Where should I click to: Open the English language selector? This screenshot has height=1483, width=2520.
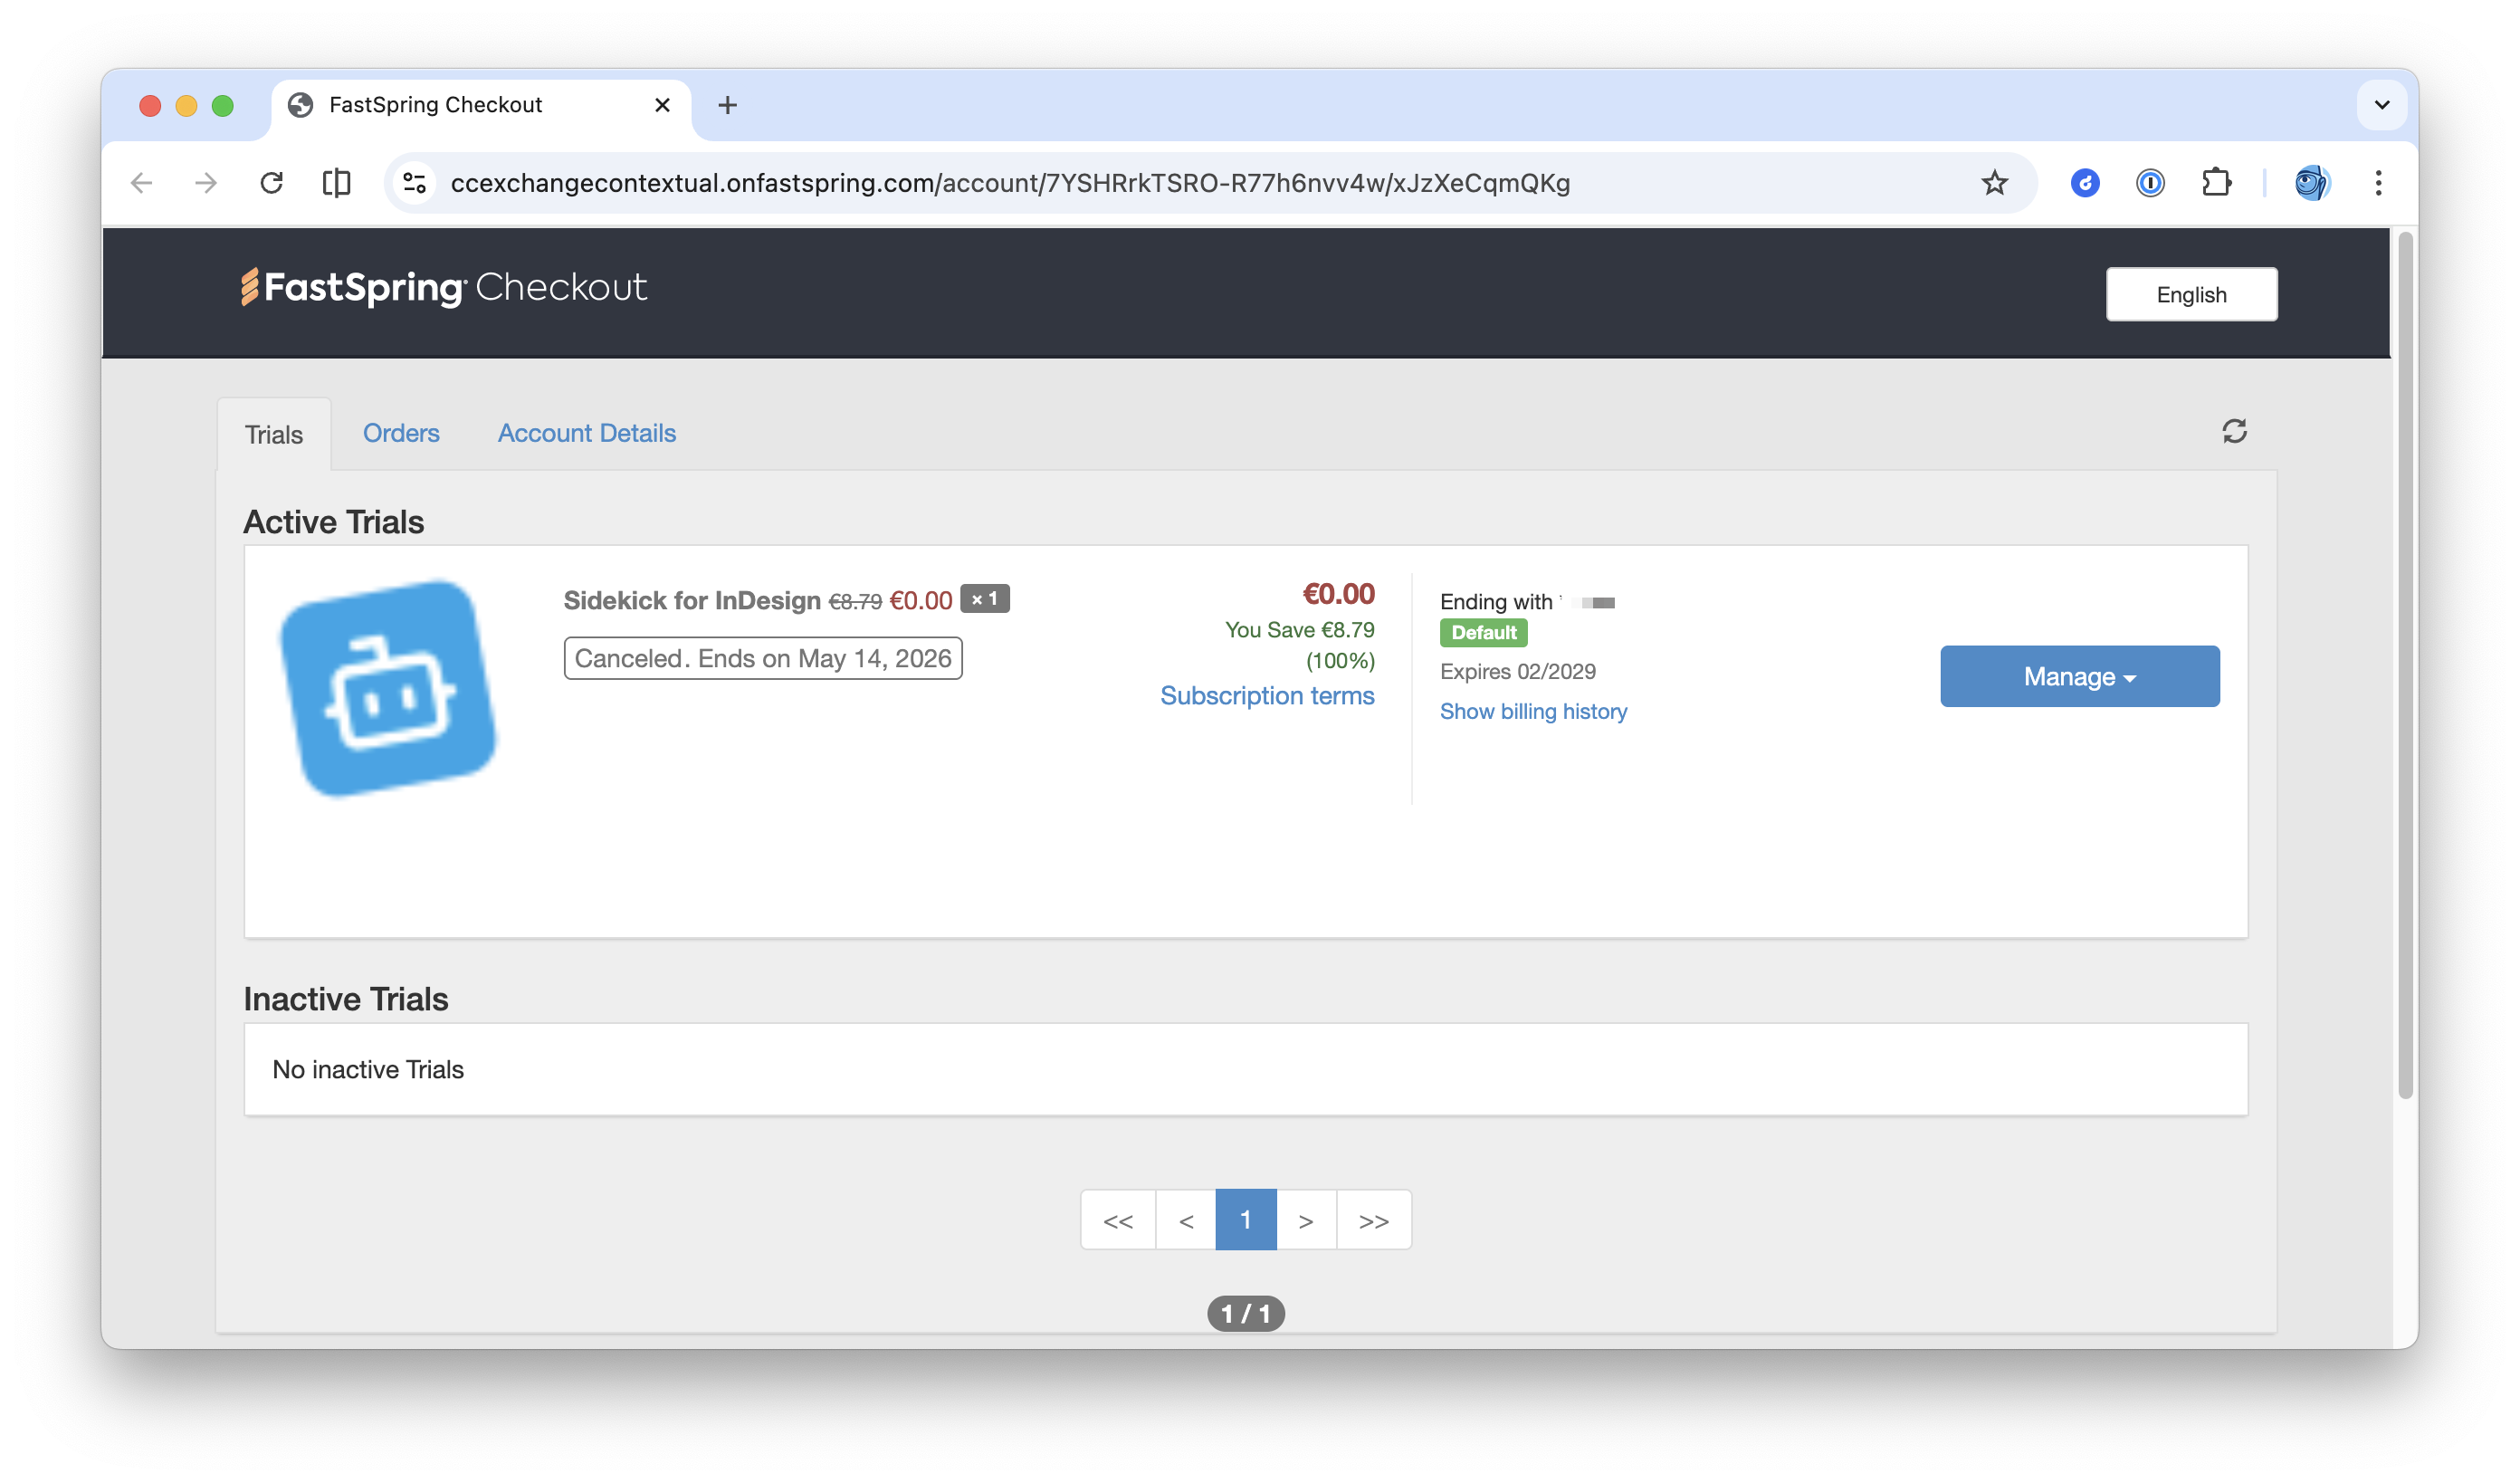pos(2191,294)
